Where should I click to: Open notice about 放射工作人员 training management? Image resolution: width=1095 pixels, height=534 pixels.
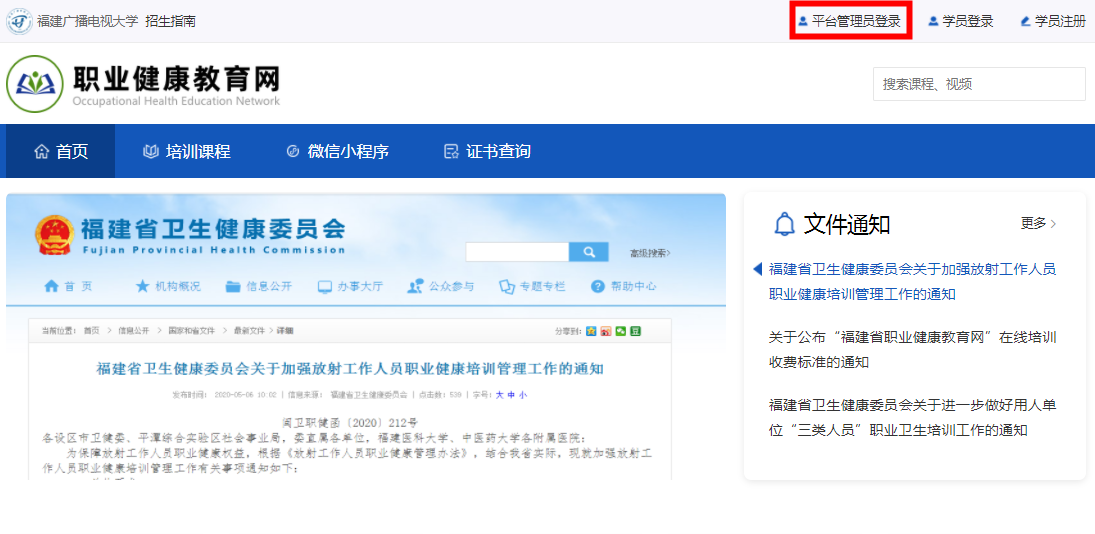coord(911,281)
